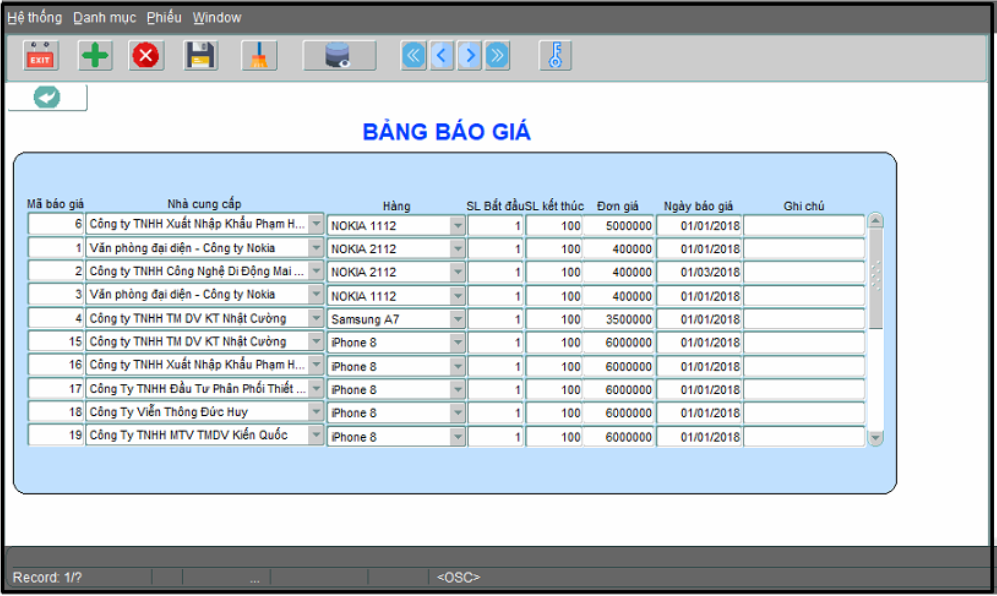Click end quantity field for quote 18
The height and width of the screenshot is (596, 997).
(x=554, y=413)
